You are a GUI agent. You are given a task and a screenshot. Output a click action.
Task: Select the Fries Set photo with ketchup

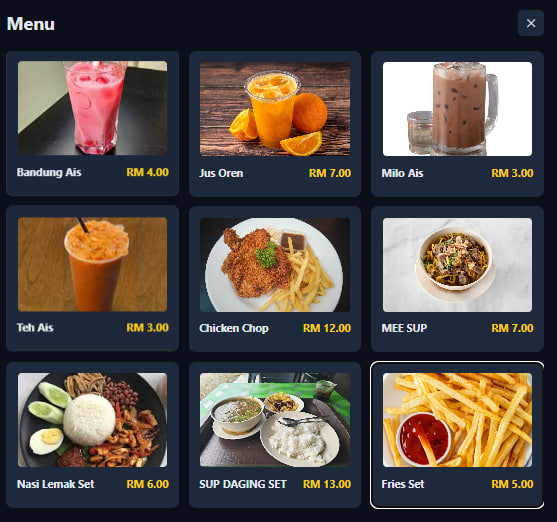click(458, 420)
